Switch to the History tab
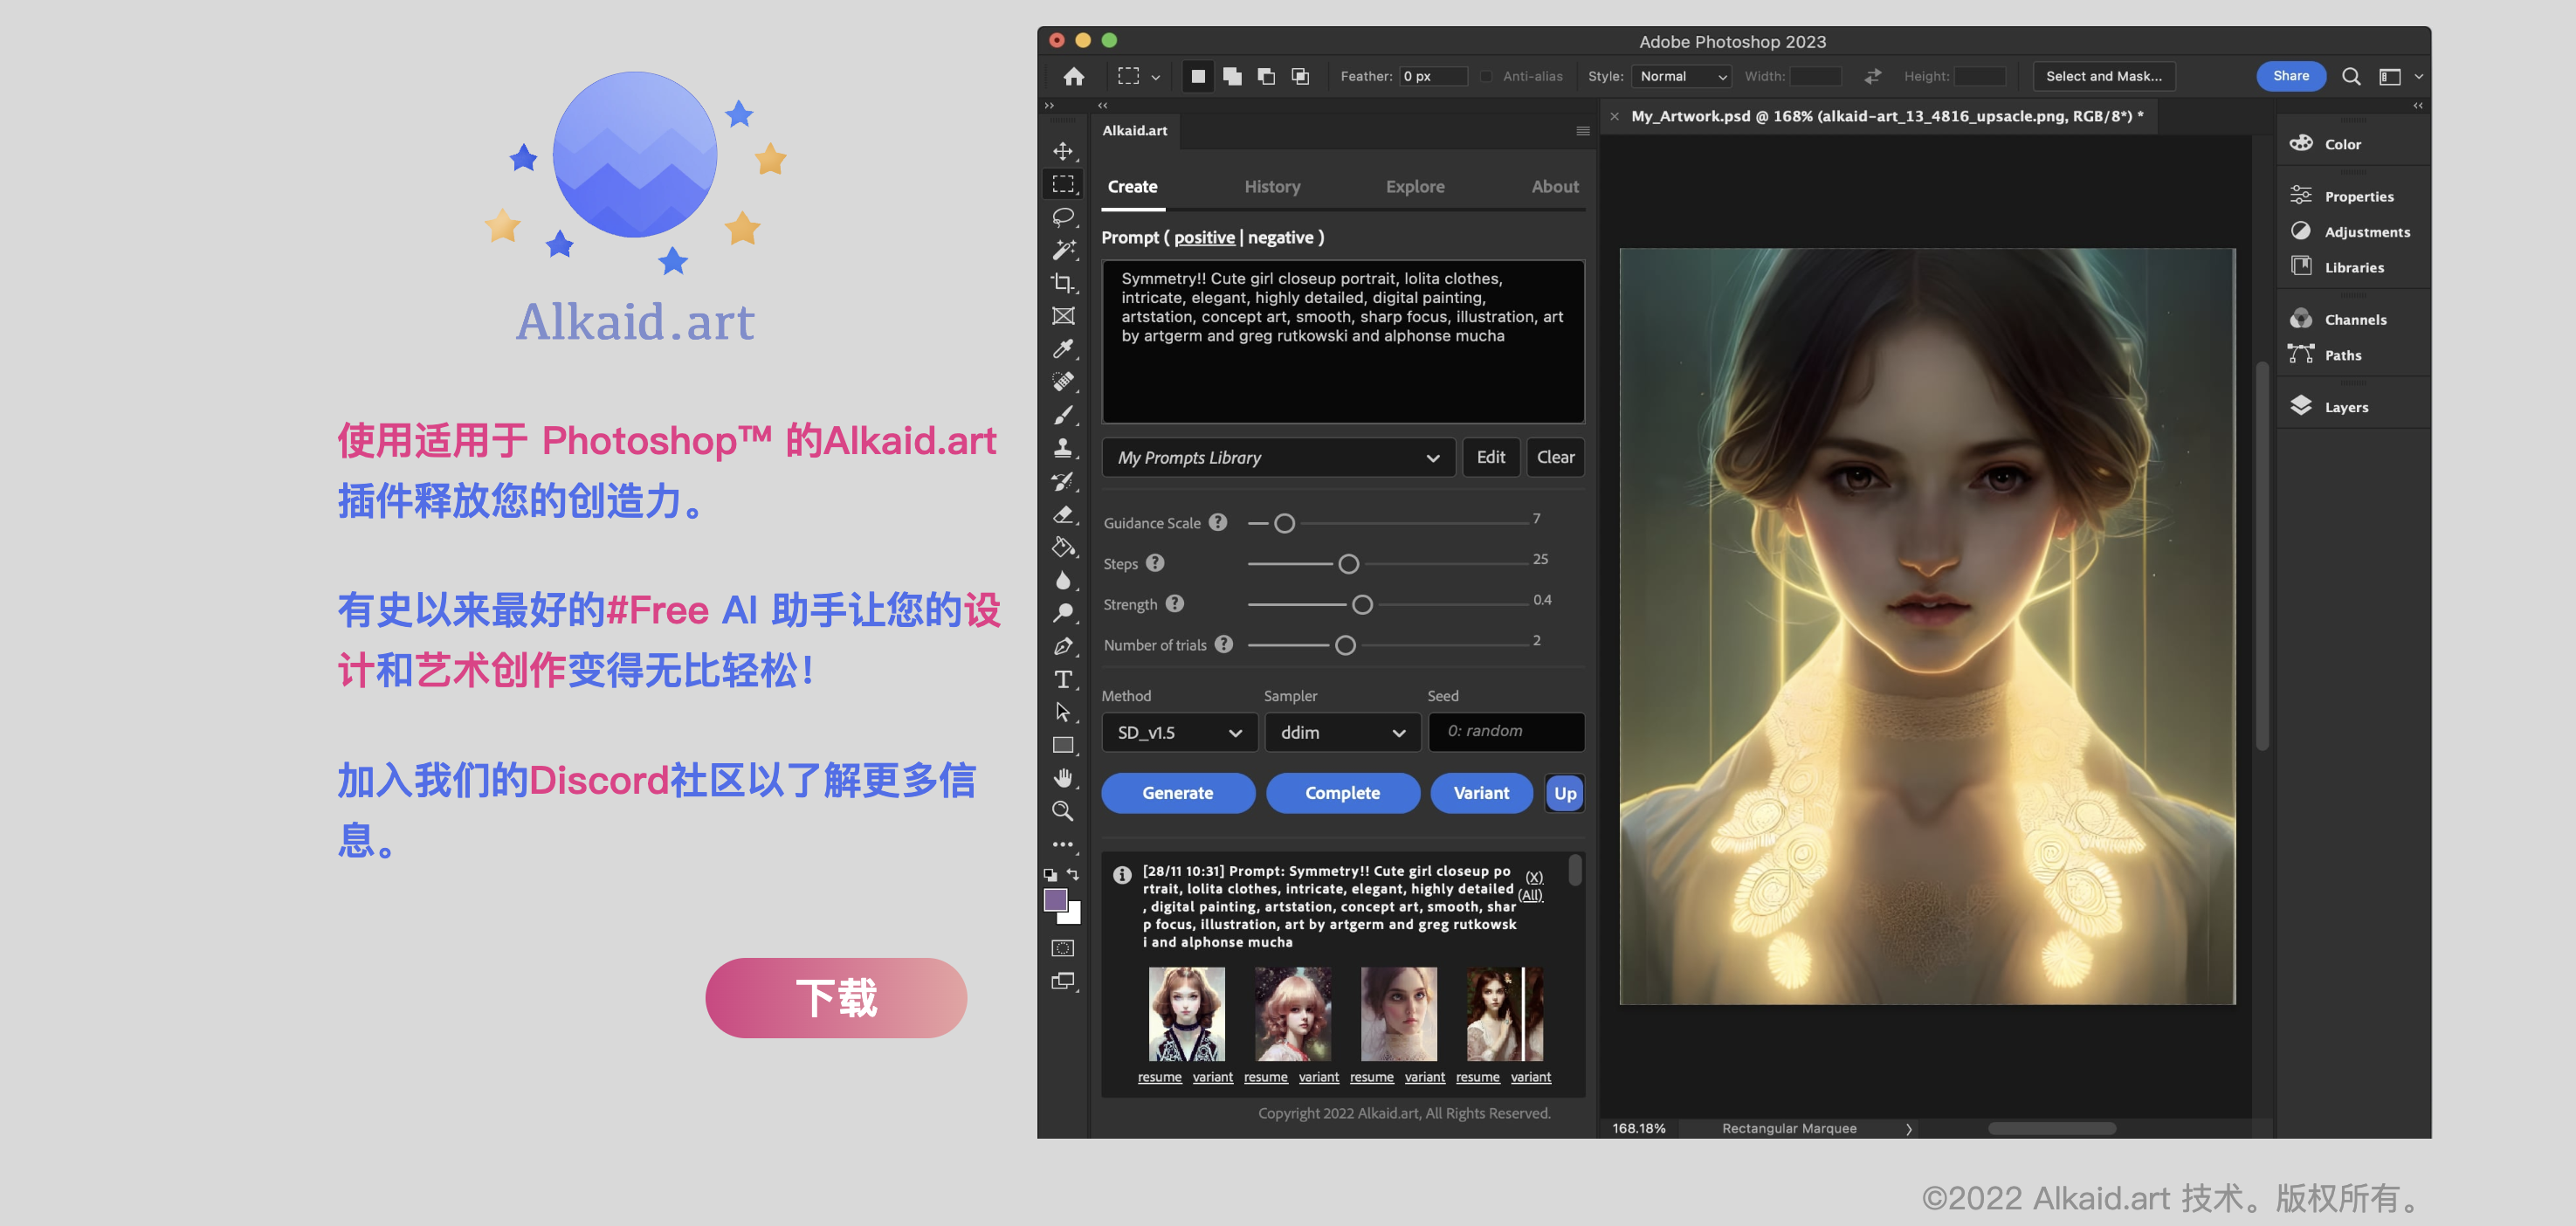 coord(1272,186)
